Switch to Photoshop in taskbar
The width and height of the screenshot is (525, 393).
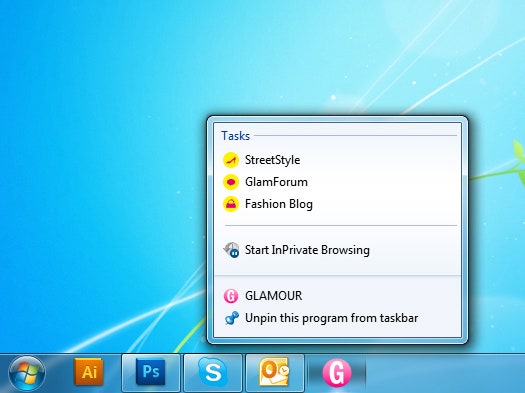tap(151, 373)
